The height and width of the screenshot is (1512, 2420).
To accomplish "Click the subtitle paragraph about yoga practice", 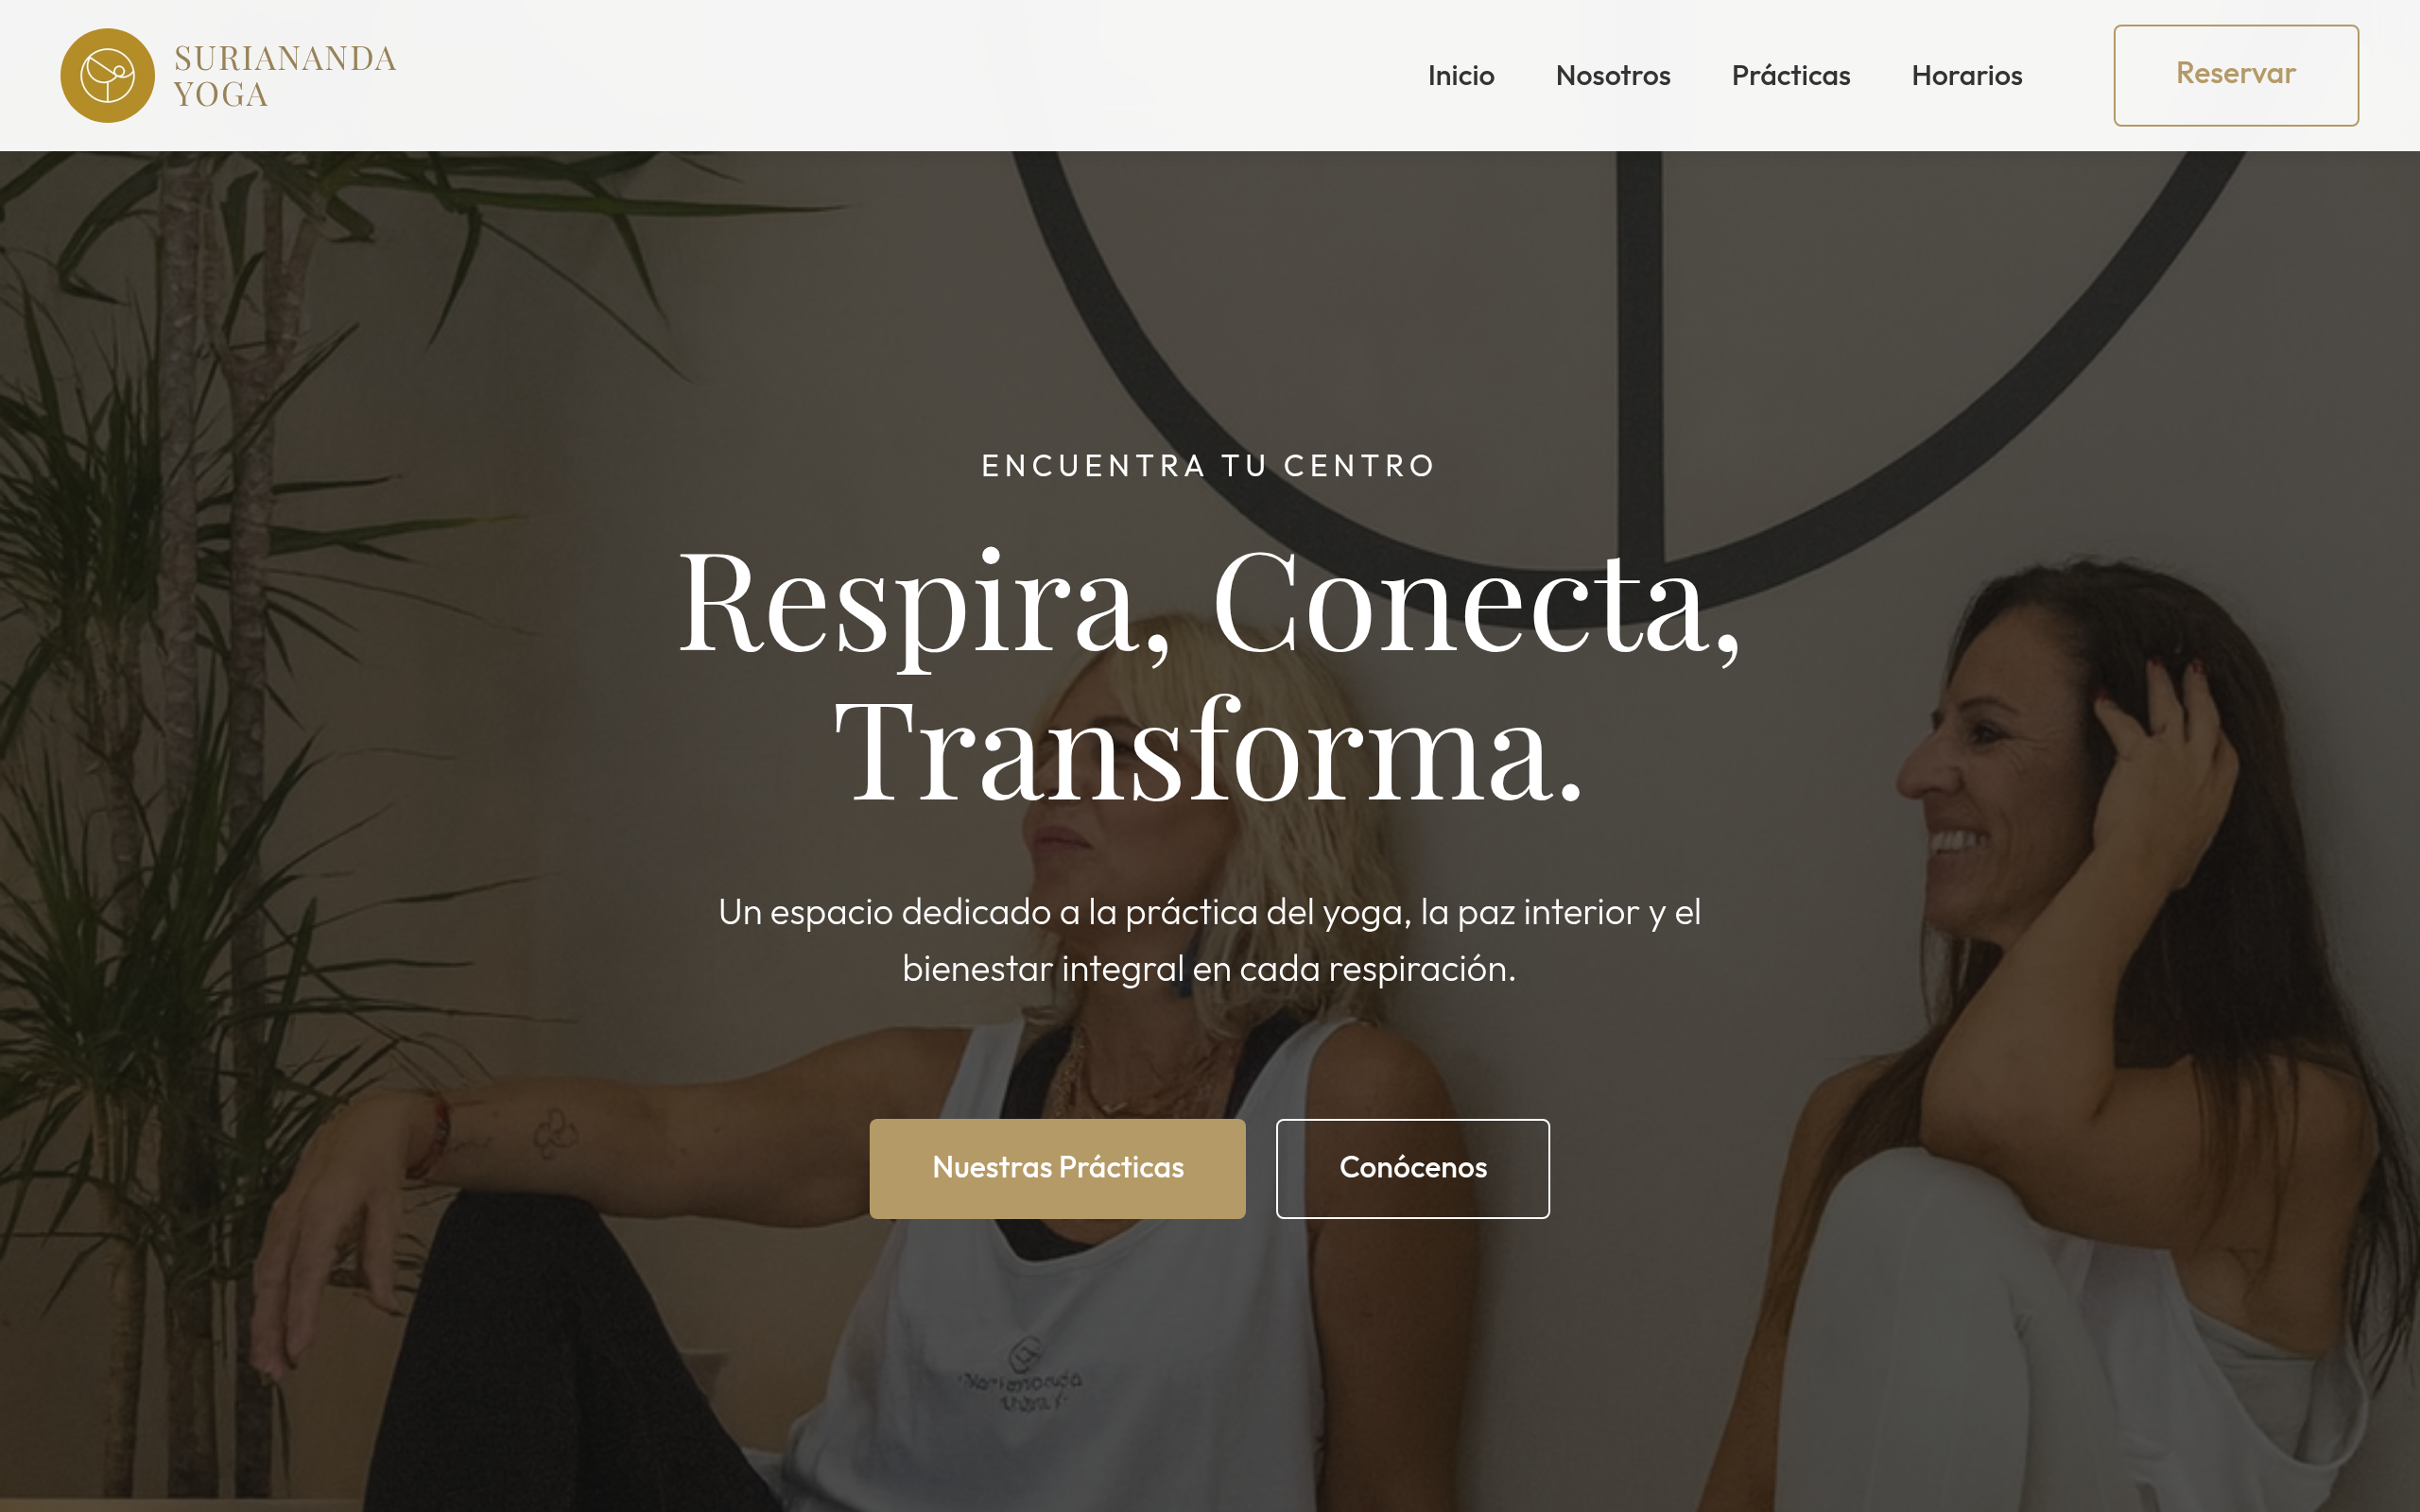I will 1209,940.
